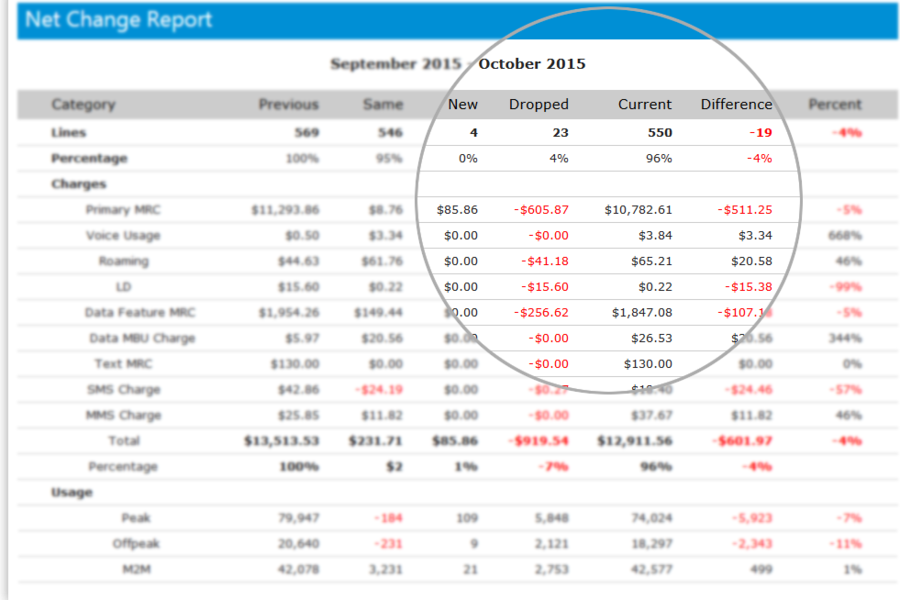Screen dimensions: 900x600
Task: Click Total previous value $13,513.53
Action: click(281, 441)
